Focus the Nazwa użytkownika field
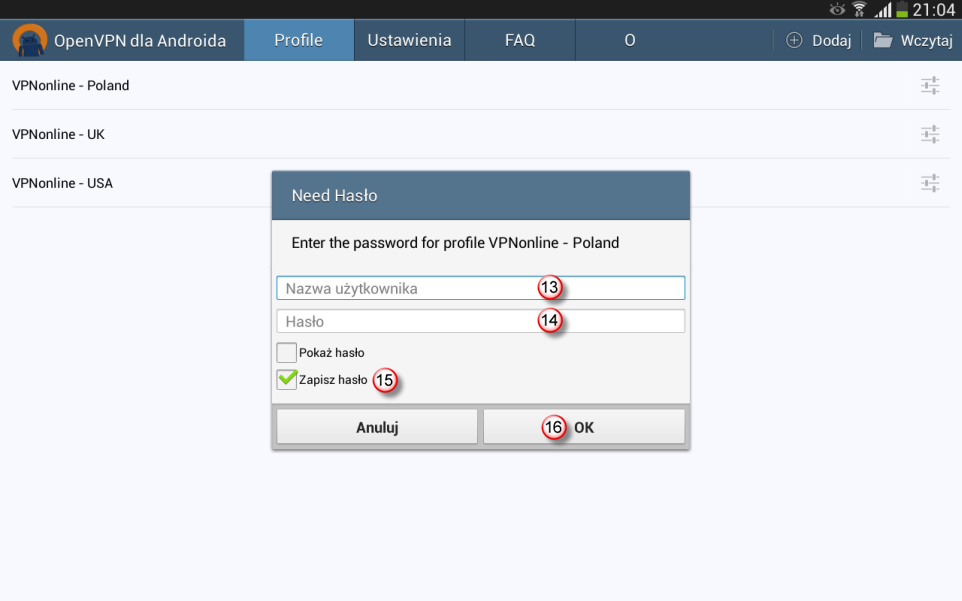Image resolution: width=962 pixels, height=601 pixels. (480, 288)
